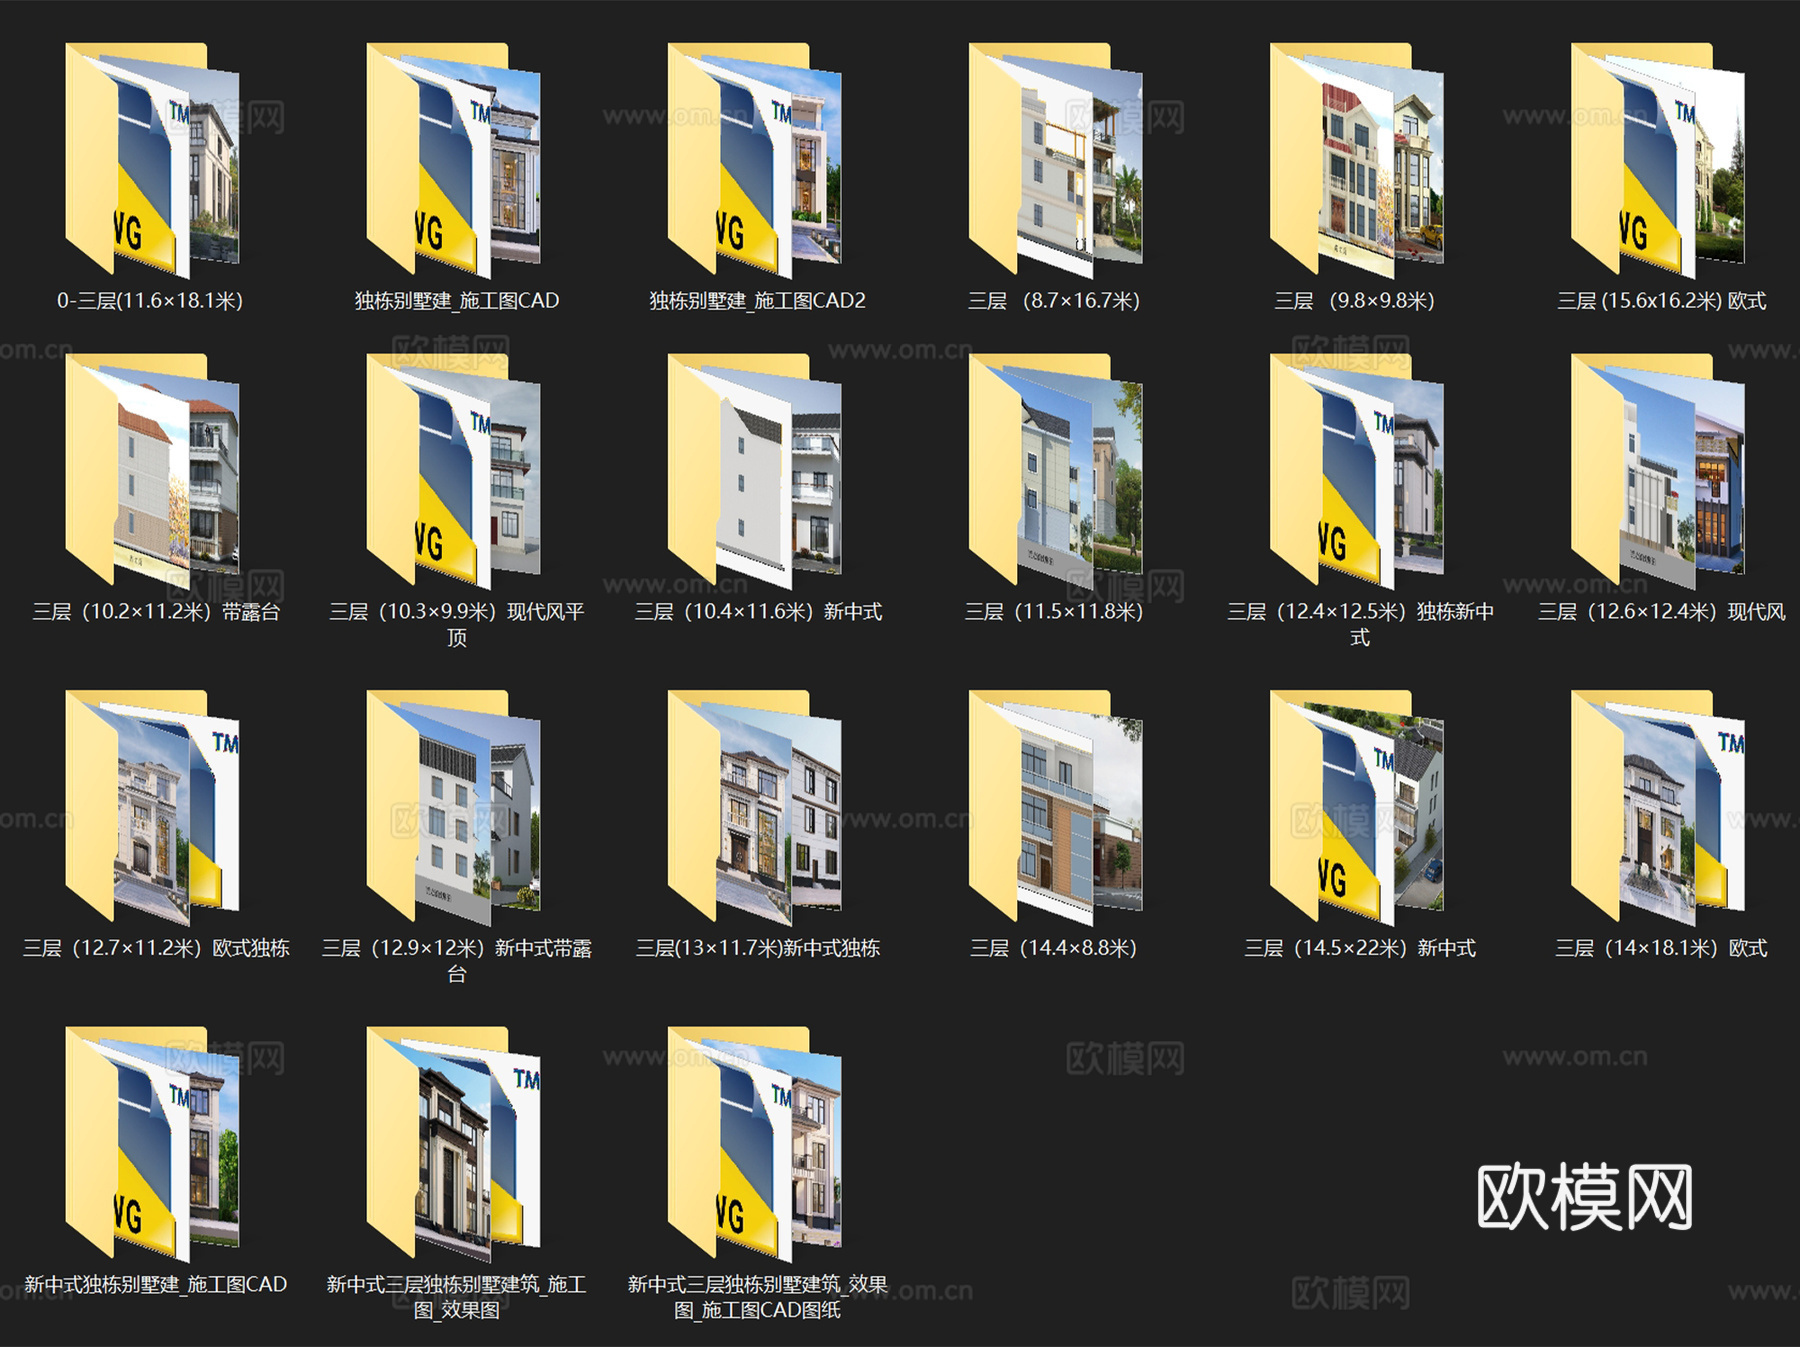
Task: Click the label 三层 (12.4×12.5米) 独栋新中式
Action: coord(1360,624)
